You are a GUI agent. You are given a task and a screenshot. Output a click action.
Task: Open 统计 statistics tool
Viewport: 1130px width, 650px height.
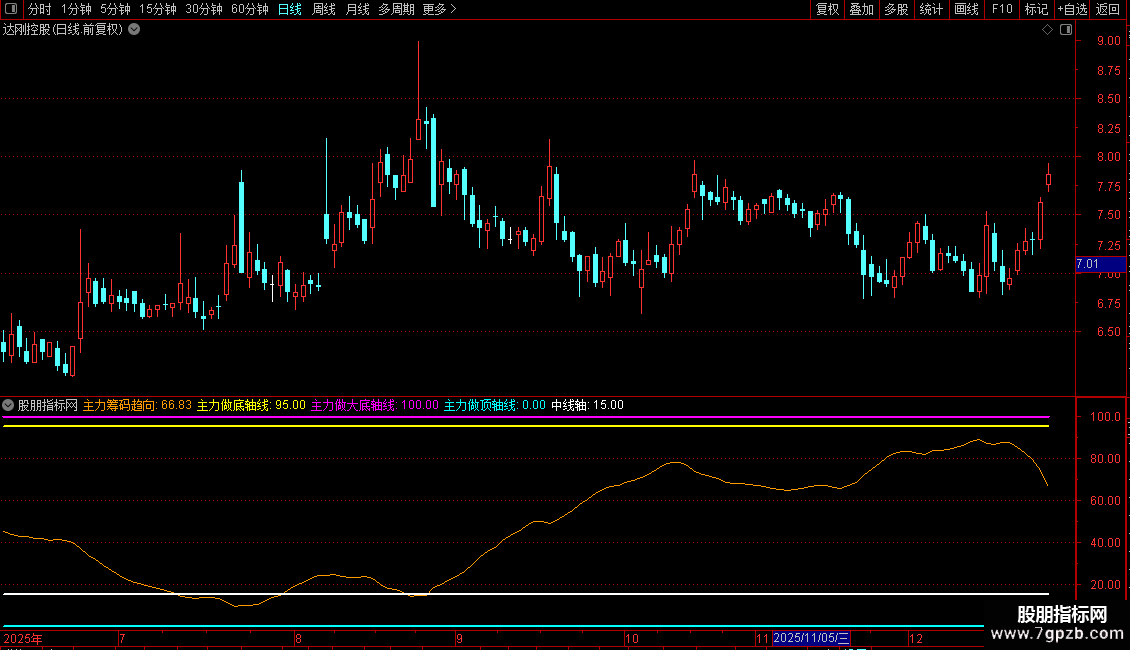(x=931, y=9)
